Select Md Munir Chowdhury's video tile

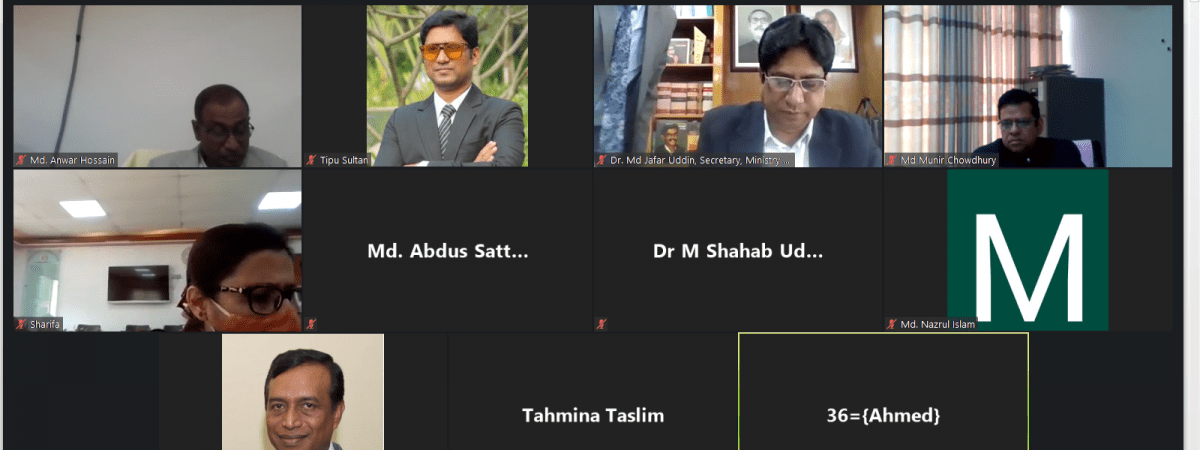[1028, 86]
